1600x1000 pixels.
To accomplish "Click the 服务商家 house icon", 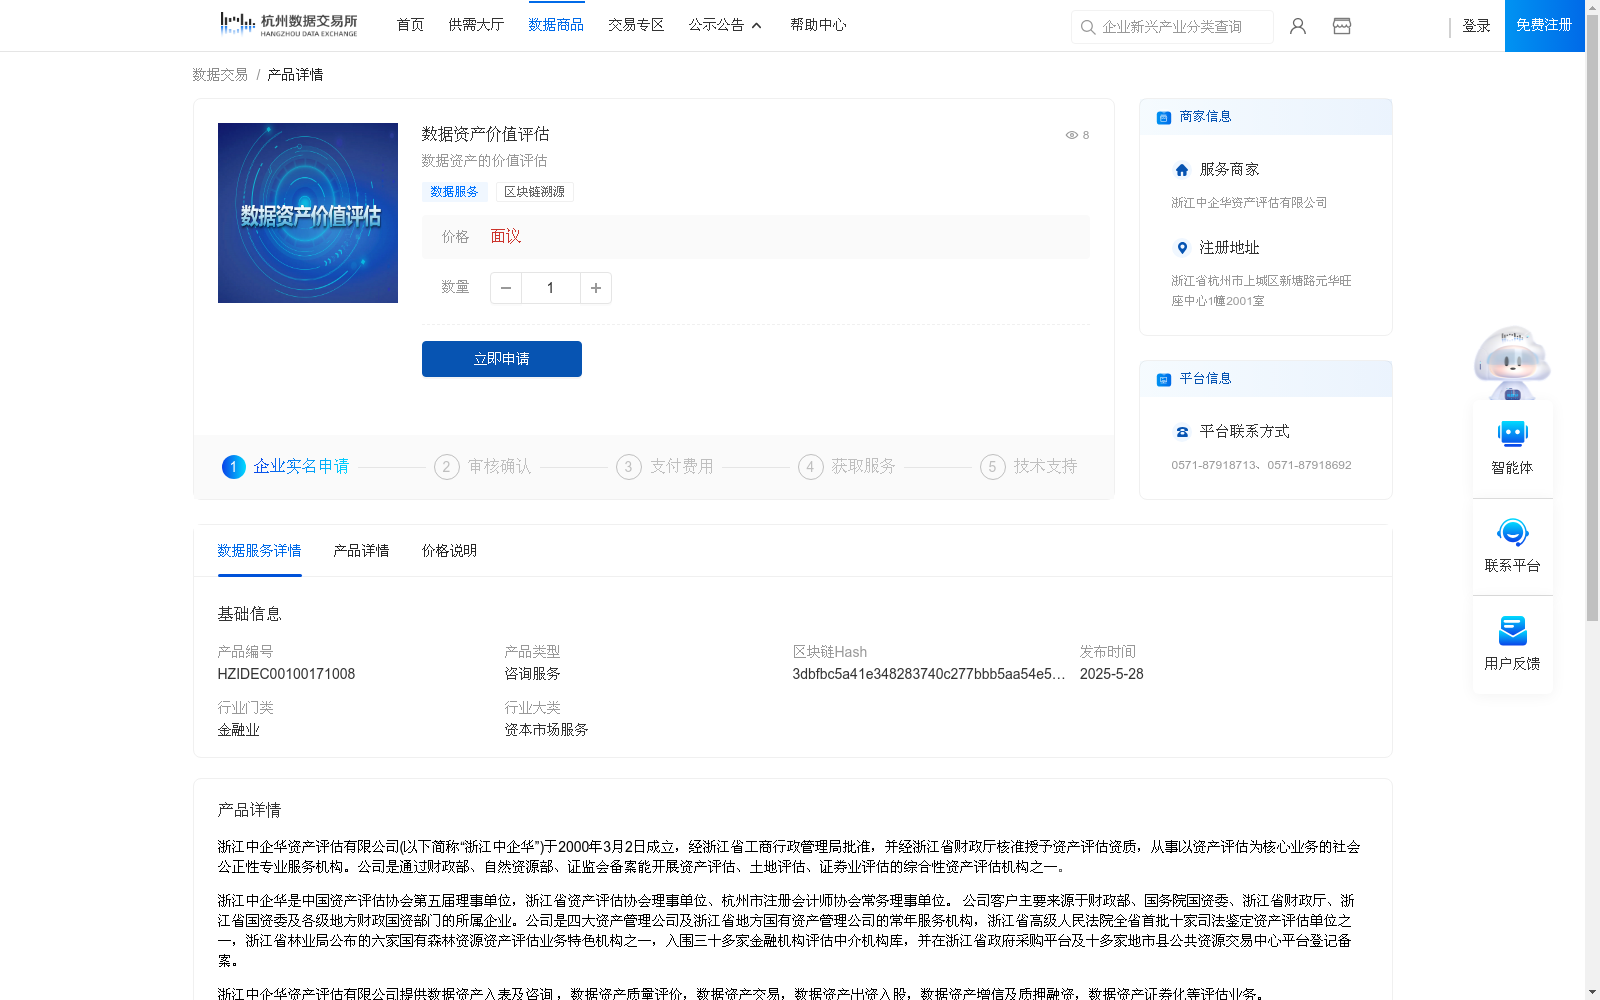I will pos(1182,170).
